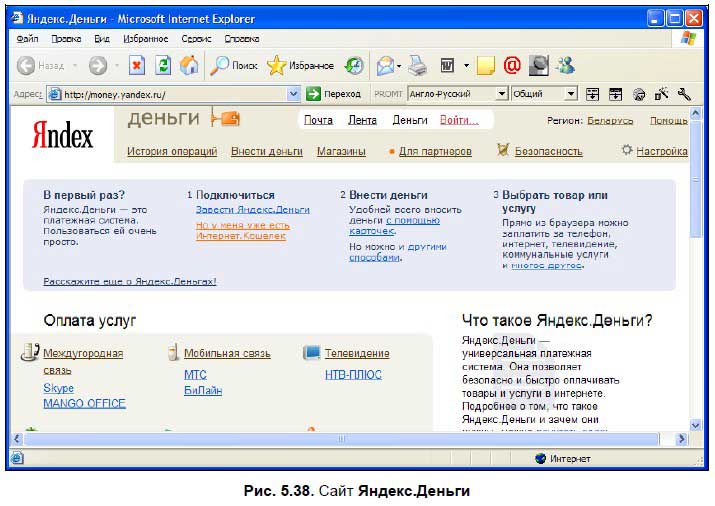Click the Stop loading toolbar icon

137,66
